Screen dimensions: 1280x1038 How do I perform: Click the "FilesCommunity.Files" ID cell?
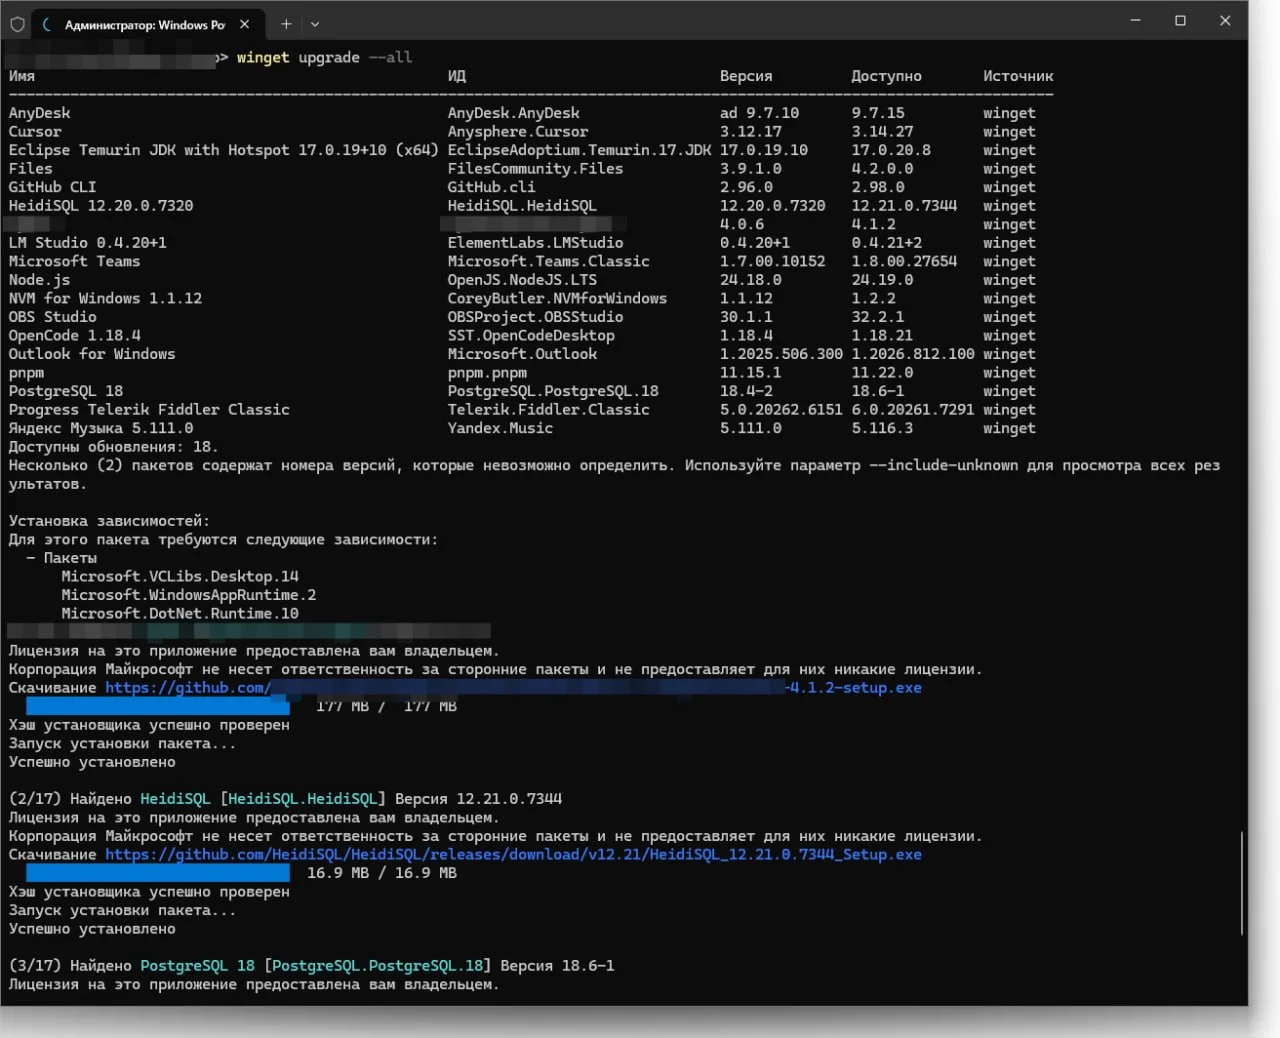click(536, 168)
